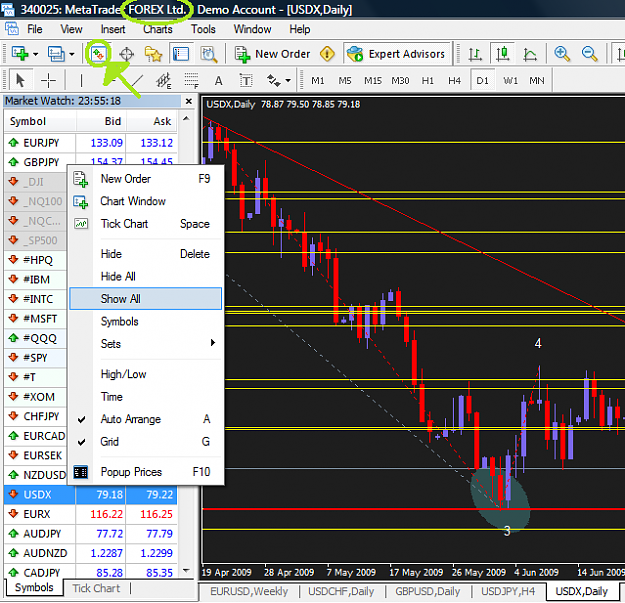Switch chart to H1 timeframe

click(x=428, y=81)
